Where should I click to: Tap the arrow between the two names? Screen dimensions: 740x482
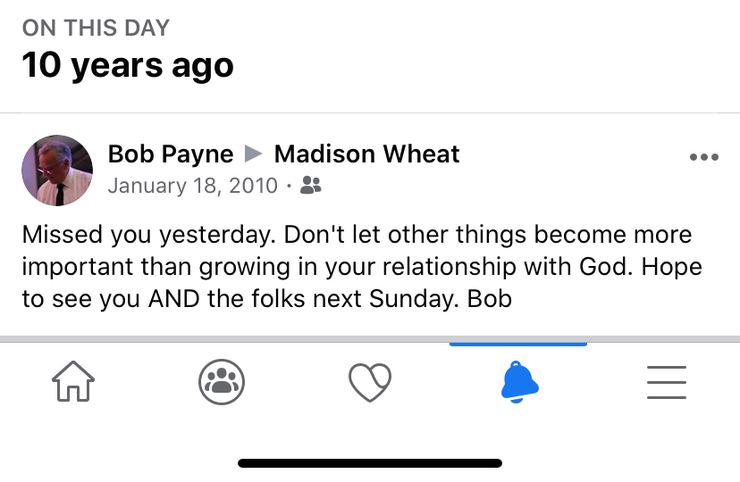click(x=254, y=154)
